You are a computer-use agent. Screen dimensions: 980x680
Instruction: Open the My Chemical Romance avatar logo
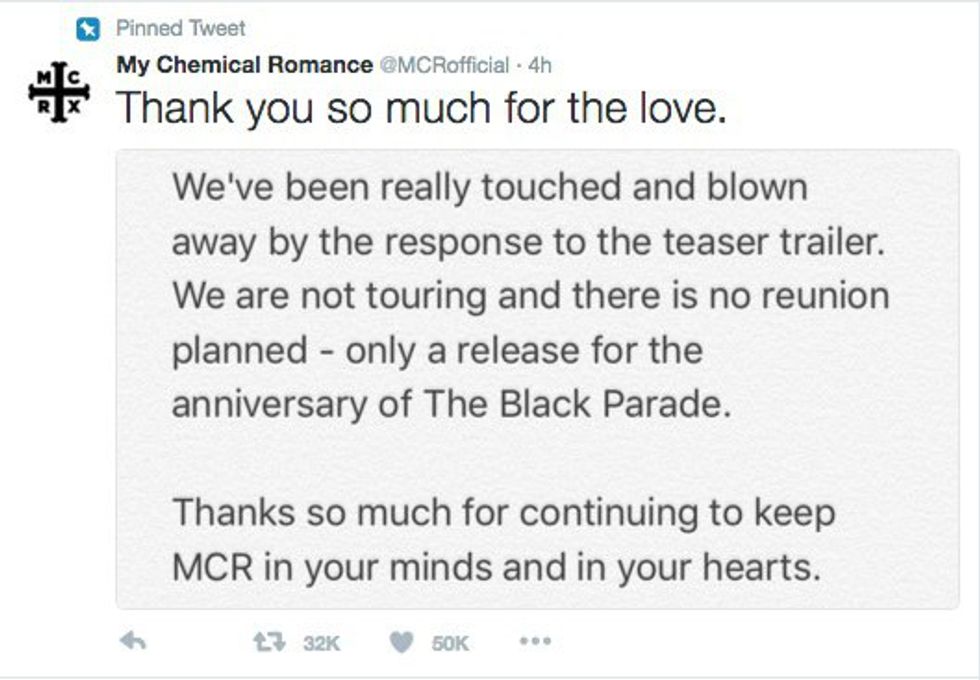[x=59, y=91]
